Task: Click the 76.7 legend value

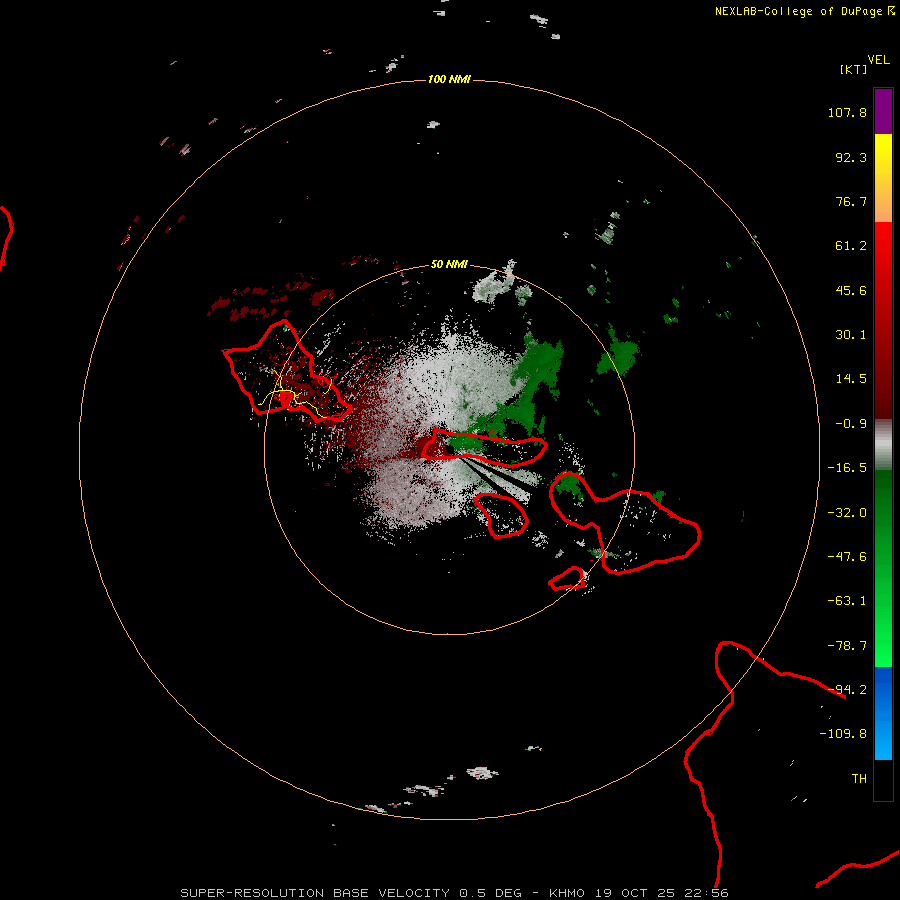Action: (851, 201)
